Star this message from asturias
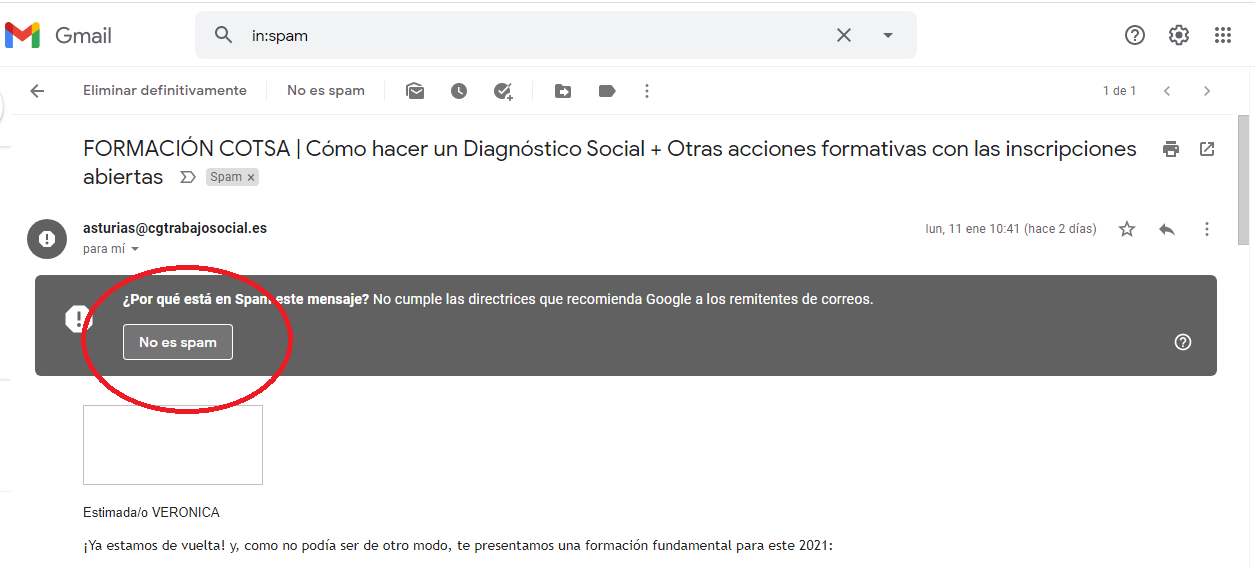 (x=1127, y=229)
